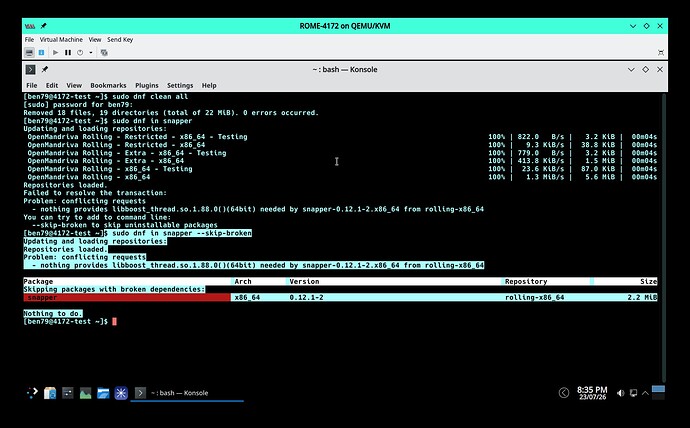The image size is (690, 428).
Task: Click the 'rolling-x86_64' repository cell in the table
Action: [x=535, y=297]
